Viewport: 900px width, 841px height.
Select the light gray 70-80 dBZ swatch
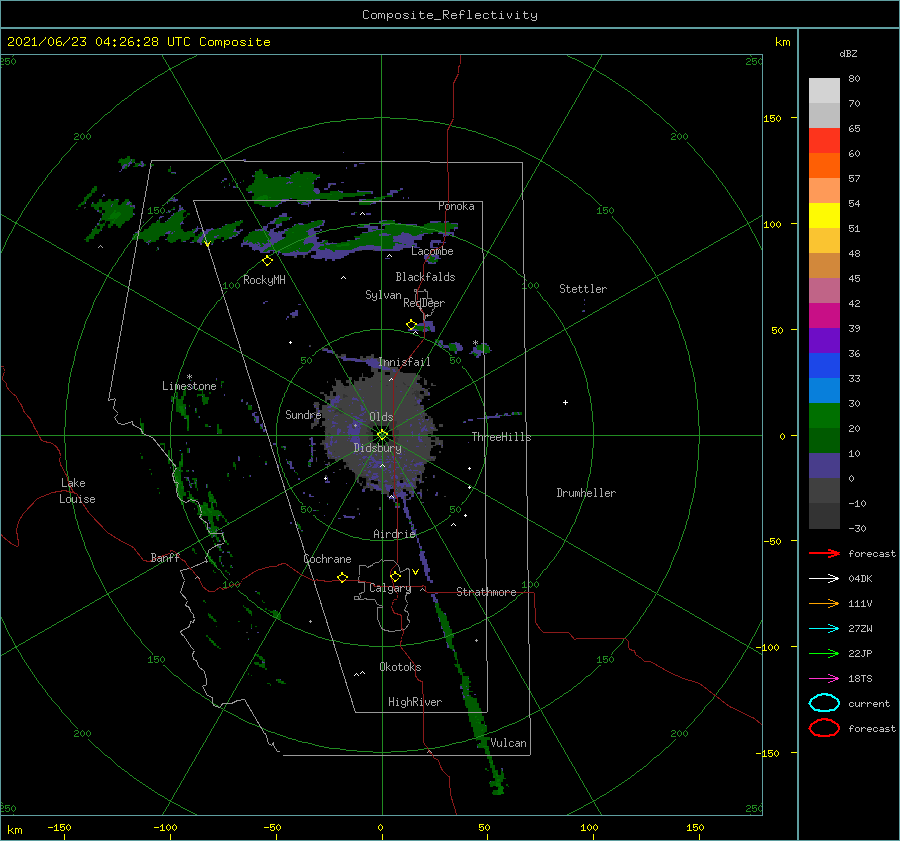(x=824, y=91)
